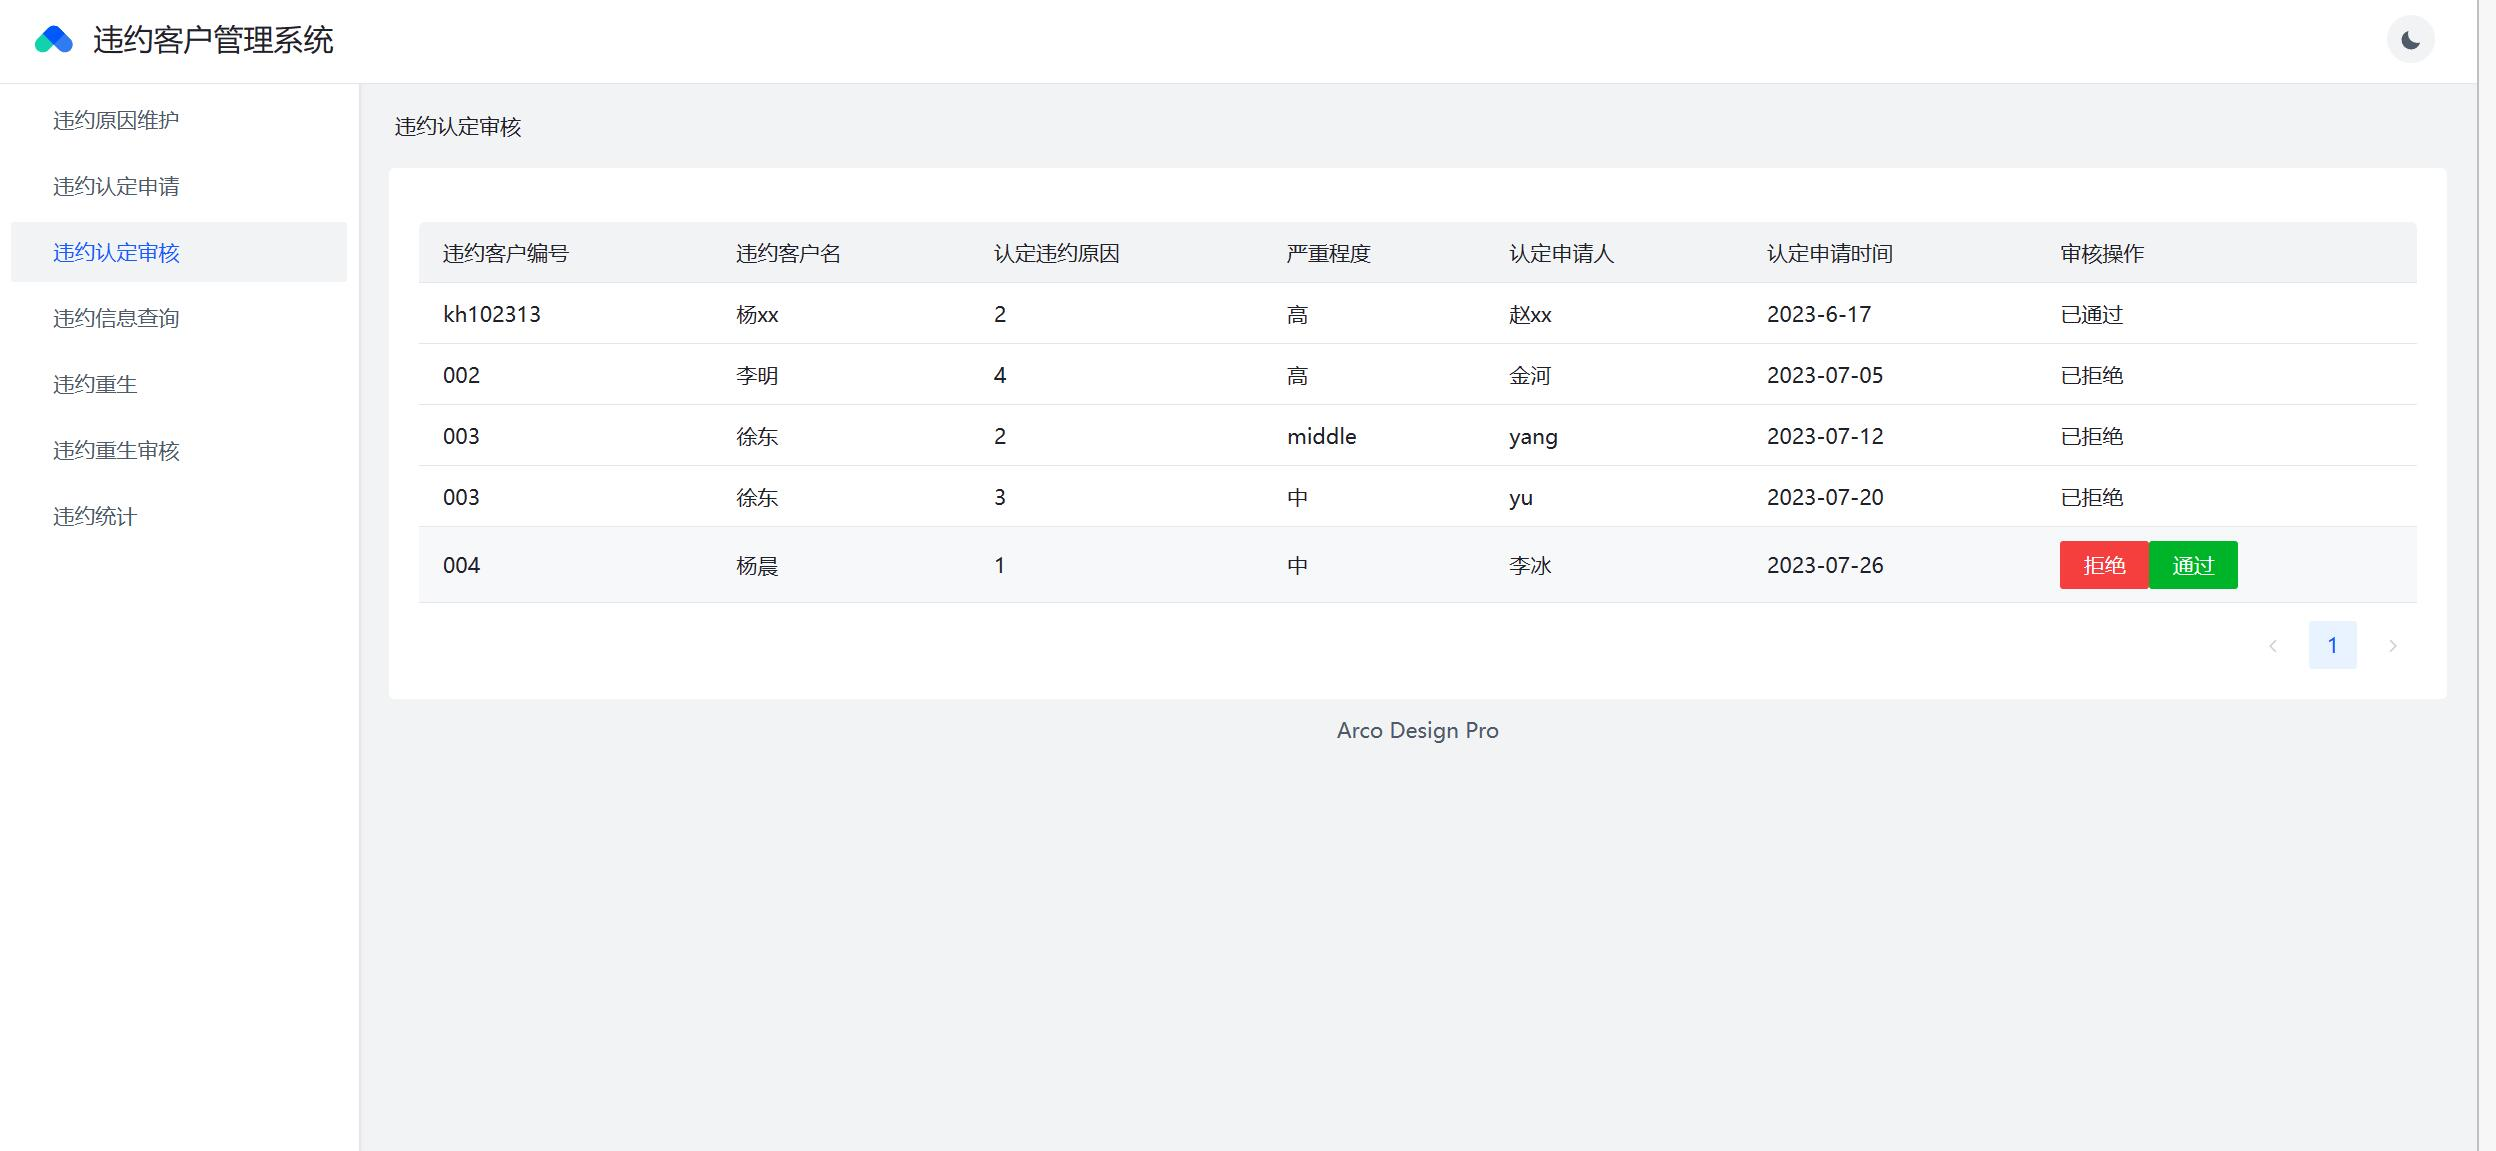Open 违约认定申请 menu item
This screenshot has width=2496, height=1151.
(x=116, y=186)
